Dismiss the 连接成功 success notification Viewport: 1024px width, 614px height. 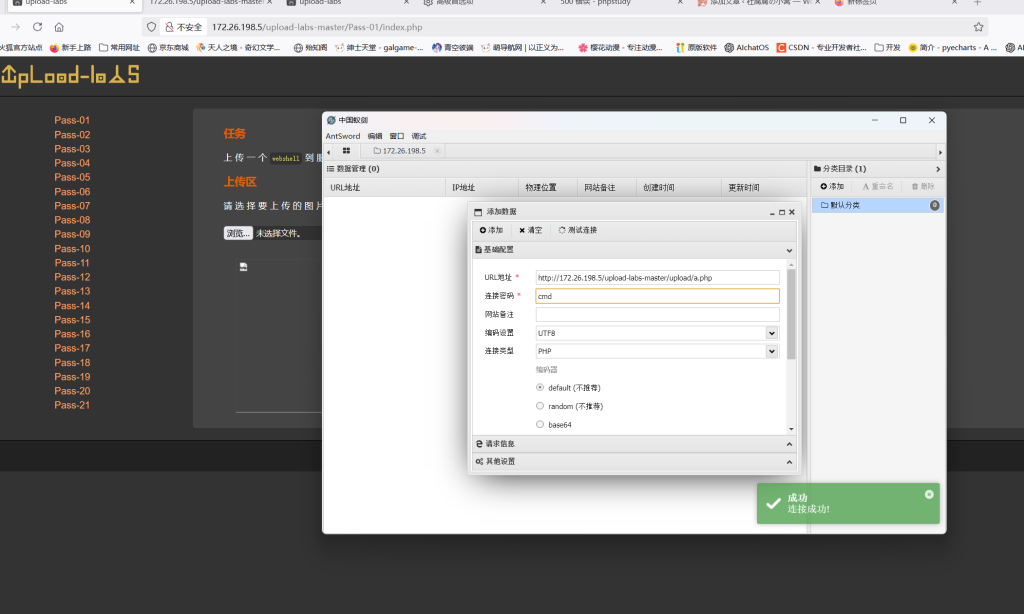[x=929, y=494]
